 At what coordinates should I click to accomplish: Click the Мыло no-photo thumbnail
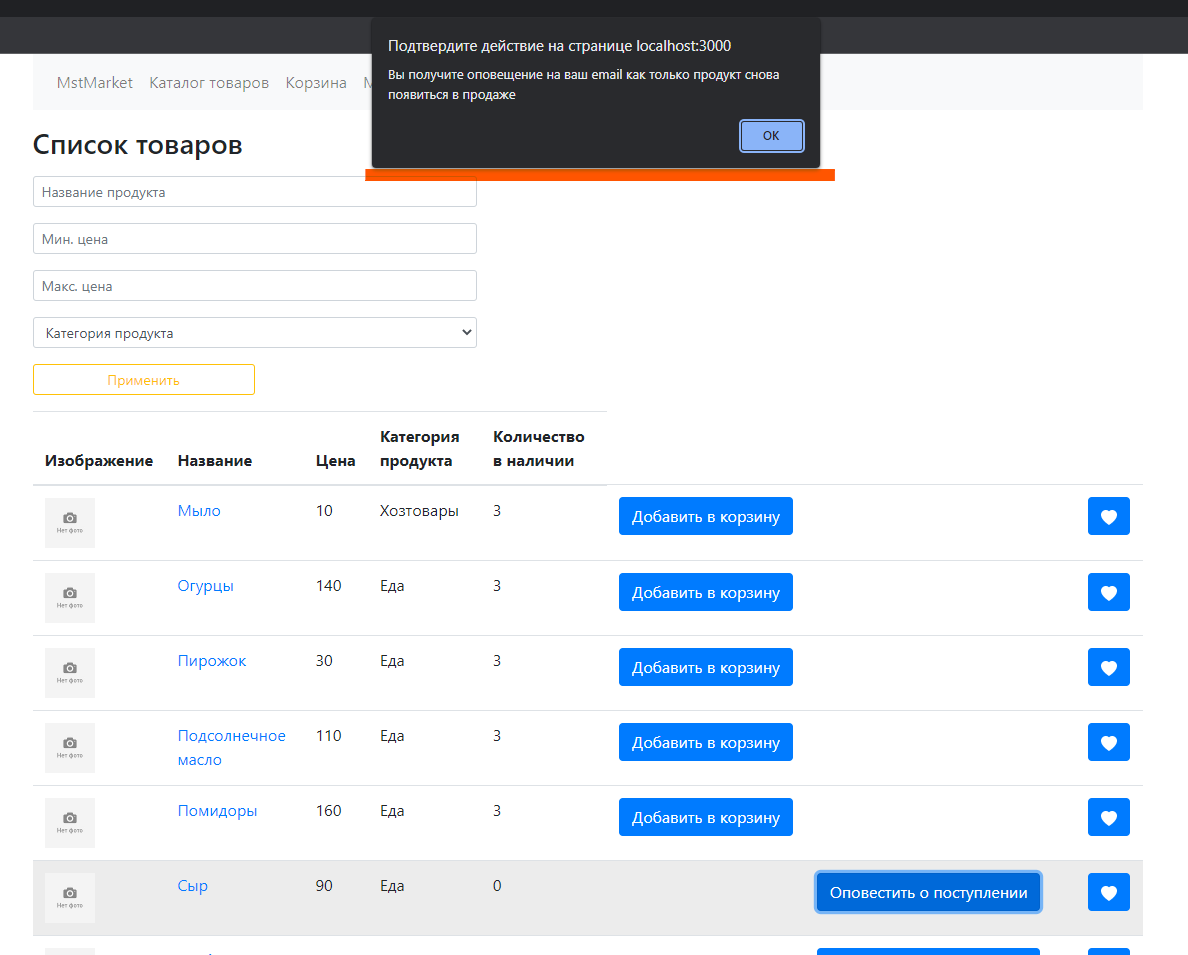[x=70, y=523]
